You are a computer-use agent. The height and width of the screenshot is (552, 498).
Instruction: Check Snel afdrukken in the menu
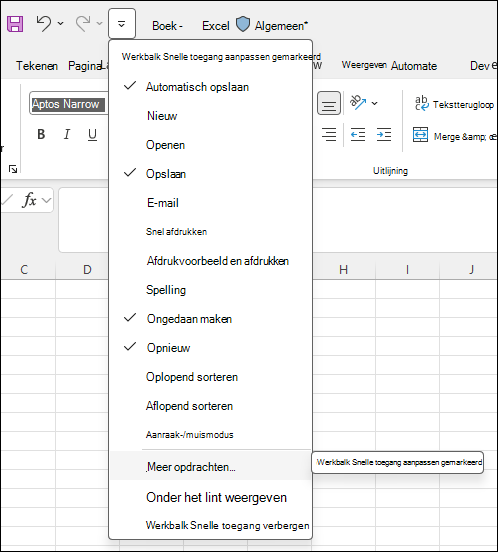point(210,232)
